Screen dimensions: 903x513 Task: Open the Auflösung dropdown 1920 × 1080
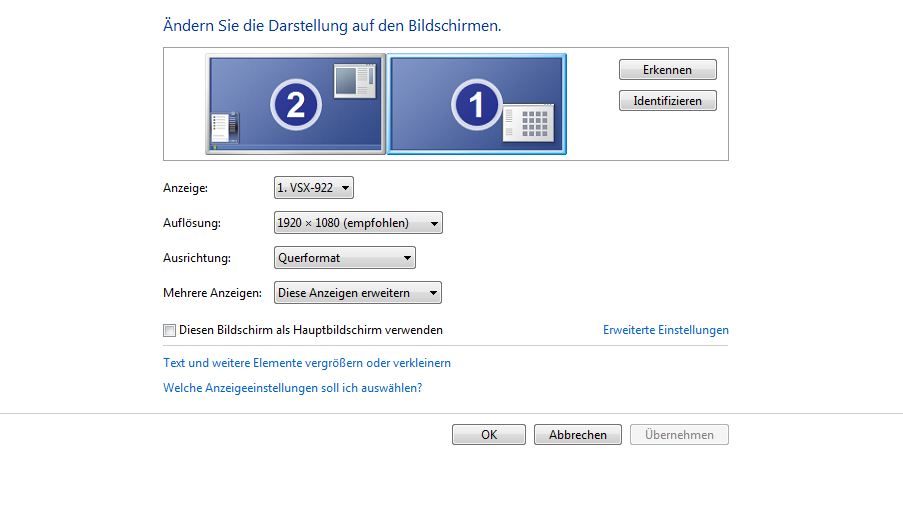(358, 223)
